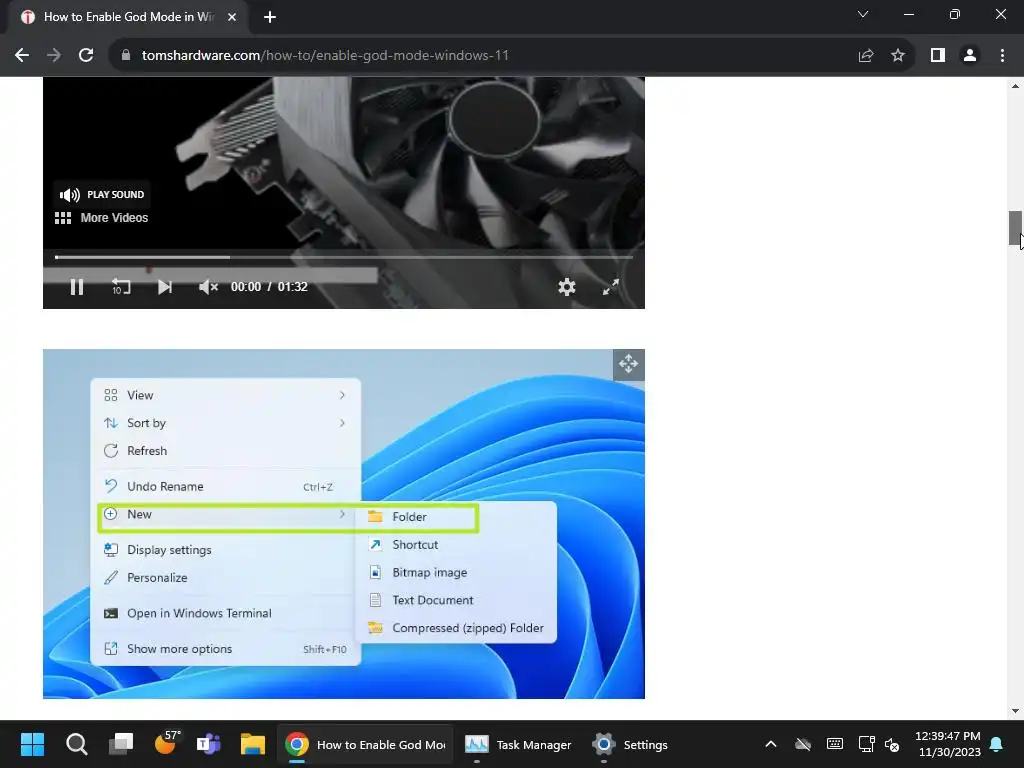
Task: Expand the article image with arrows icon
Action: coord(628,364)
